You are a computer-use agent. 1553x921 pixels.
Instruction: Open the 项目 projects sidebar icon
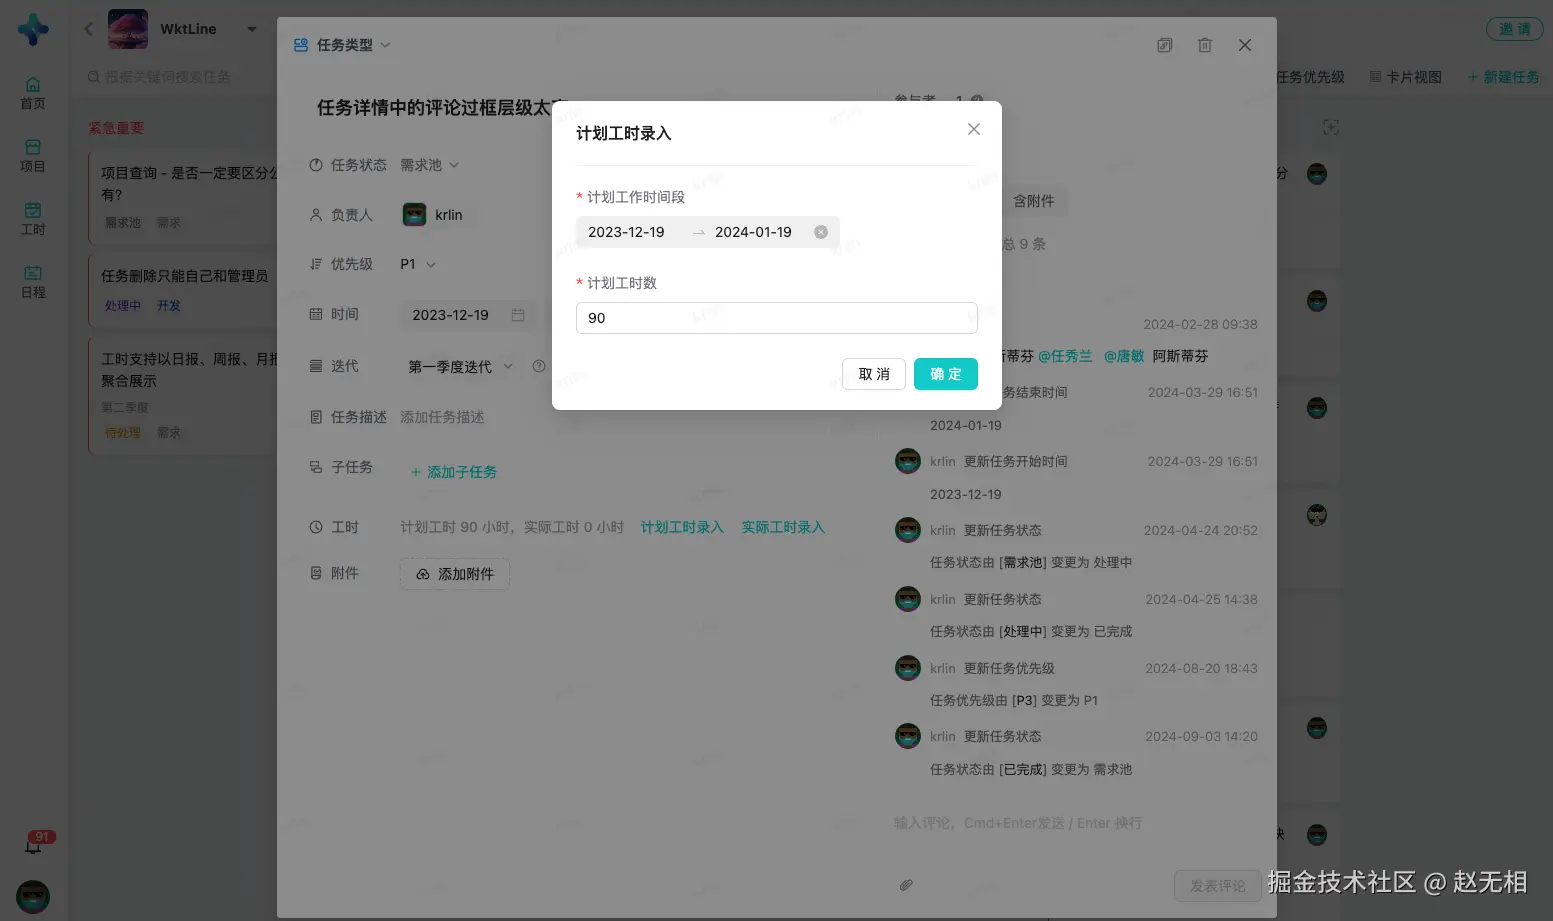pyautogui.click(x=33, y=156)
